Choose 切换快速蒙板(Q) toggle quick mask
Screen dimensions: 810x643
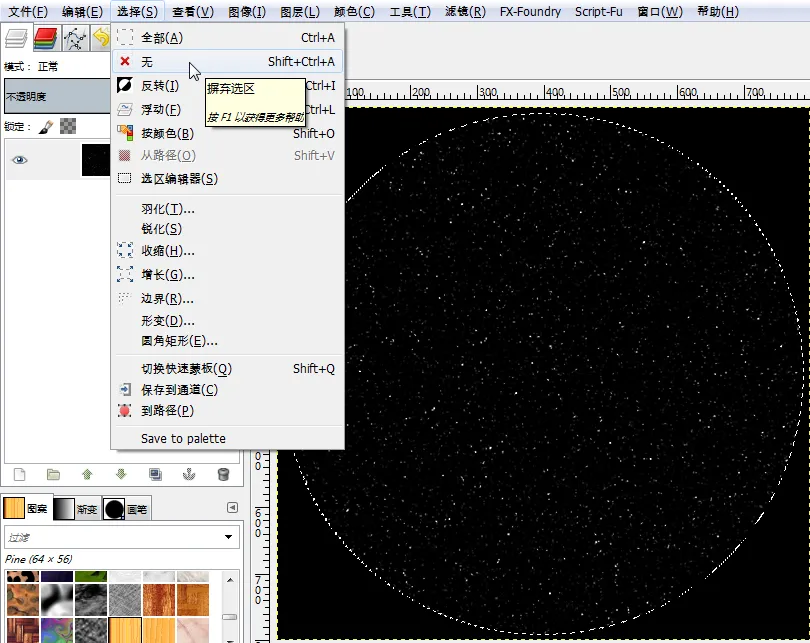coord(227,368)
